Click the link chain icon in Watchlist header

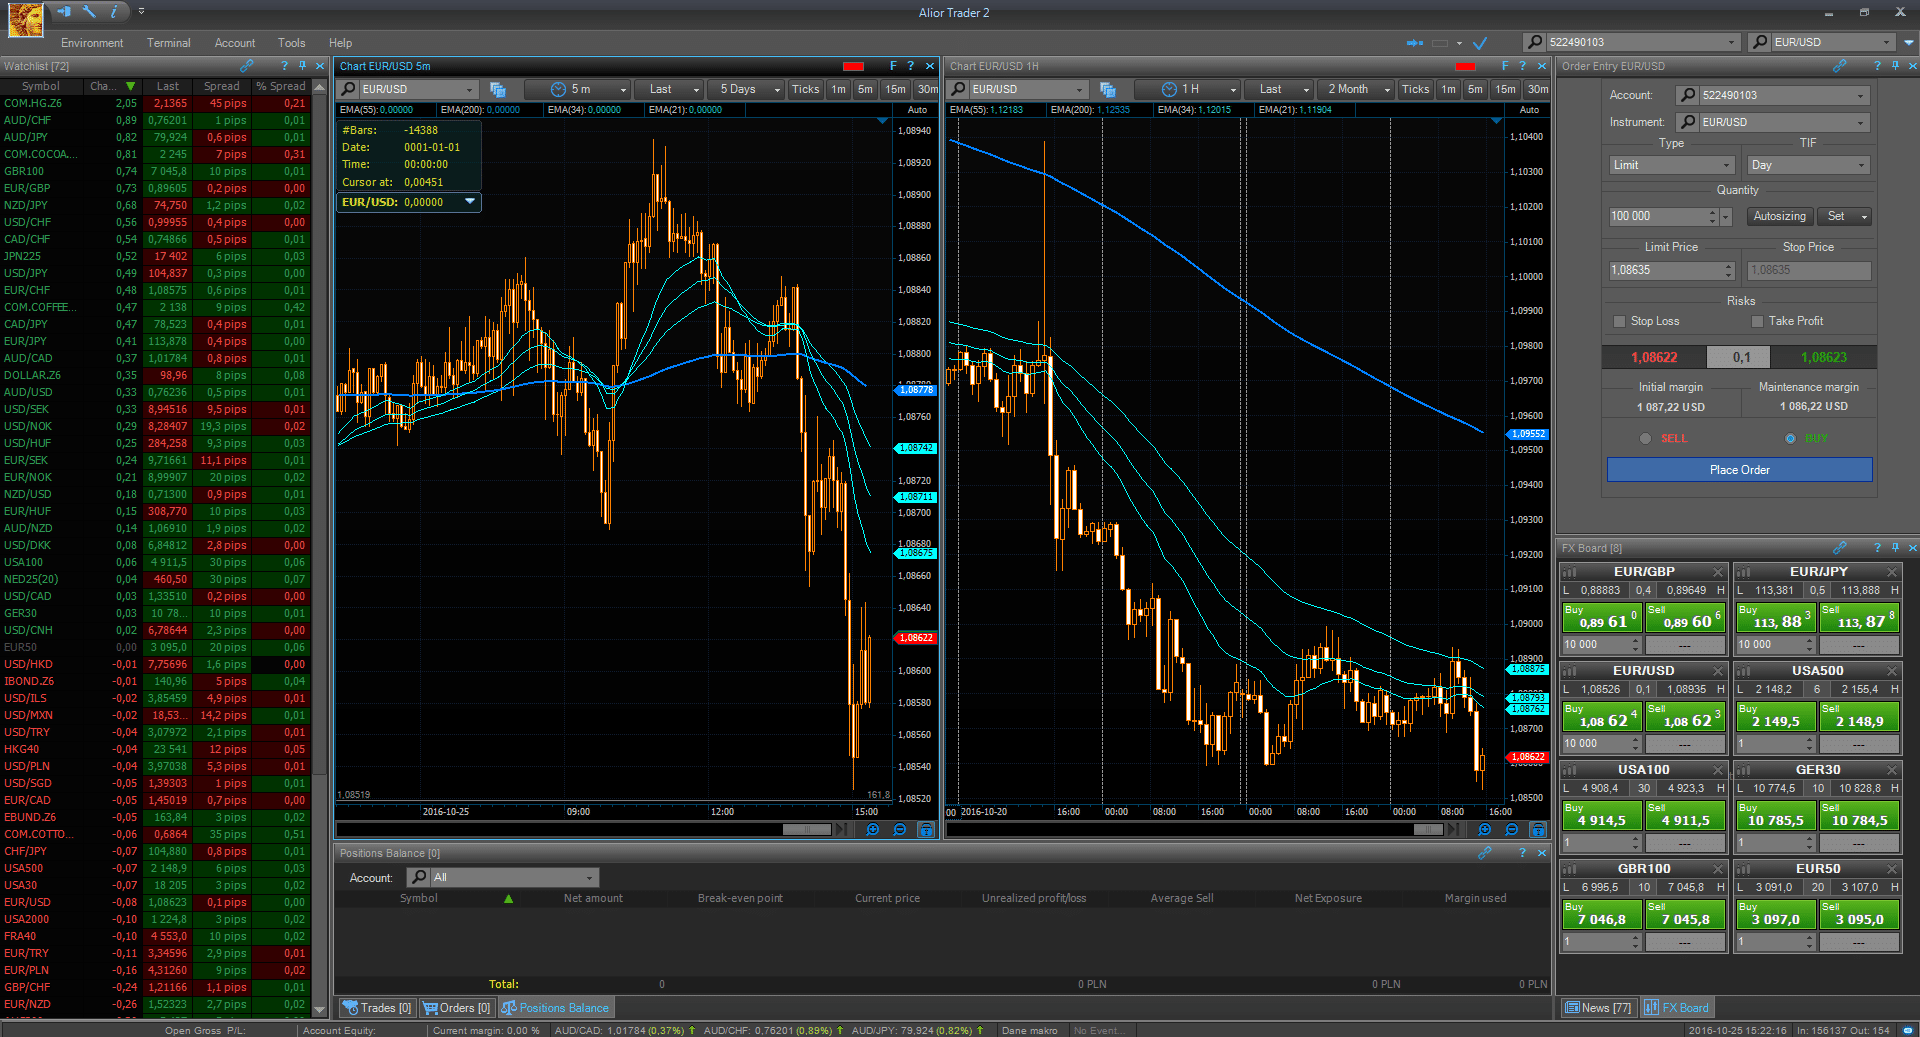(247, 66)
